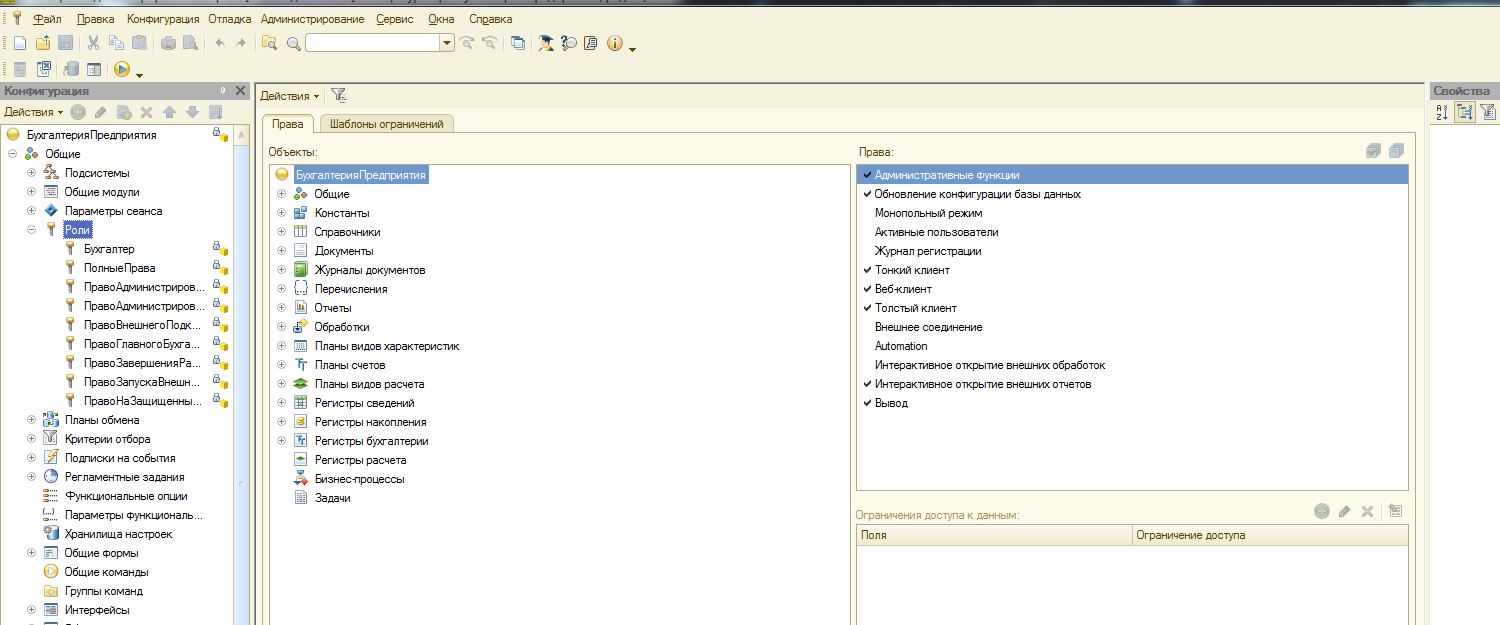This screenshot has height=625, width=1500.
Task: Click the Поля column header
Action: 995,535
